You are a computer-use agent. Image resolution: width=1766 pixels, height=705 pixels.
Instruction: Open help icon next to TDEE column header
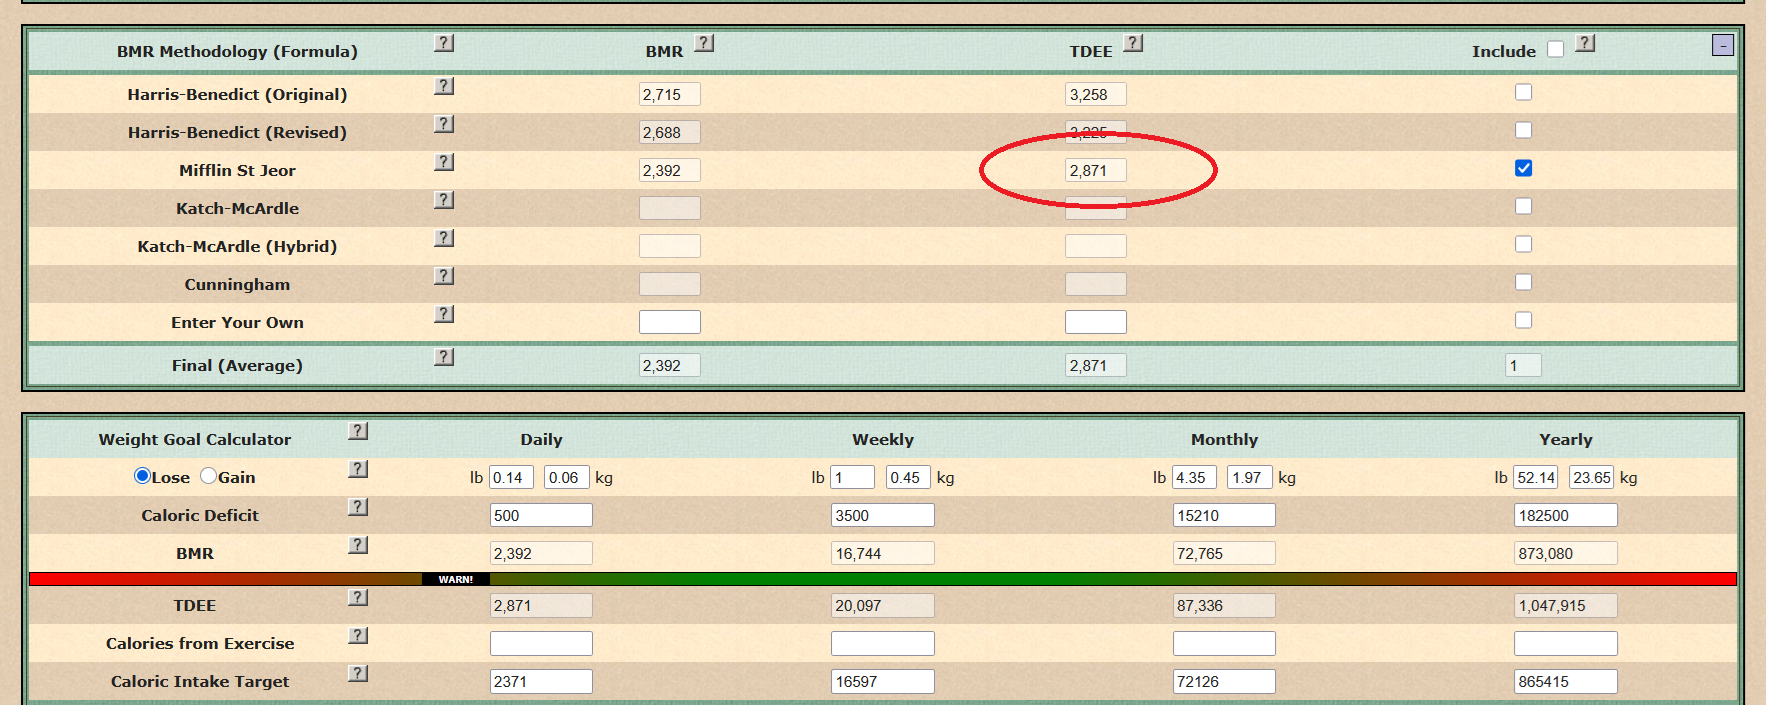tap(1133, 43)
